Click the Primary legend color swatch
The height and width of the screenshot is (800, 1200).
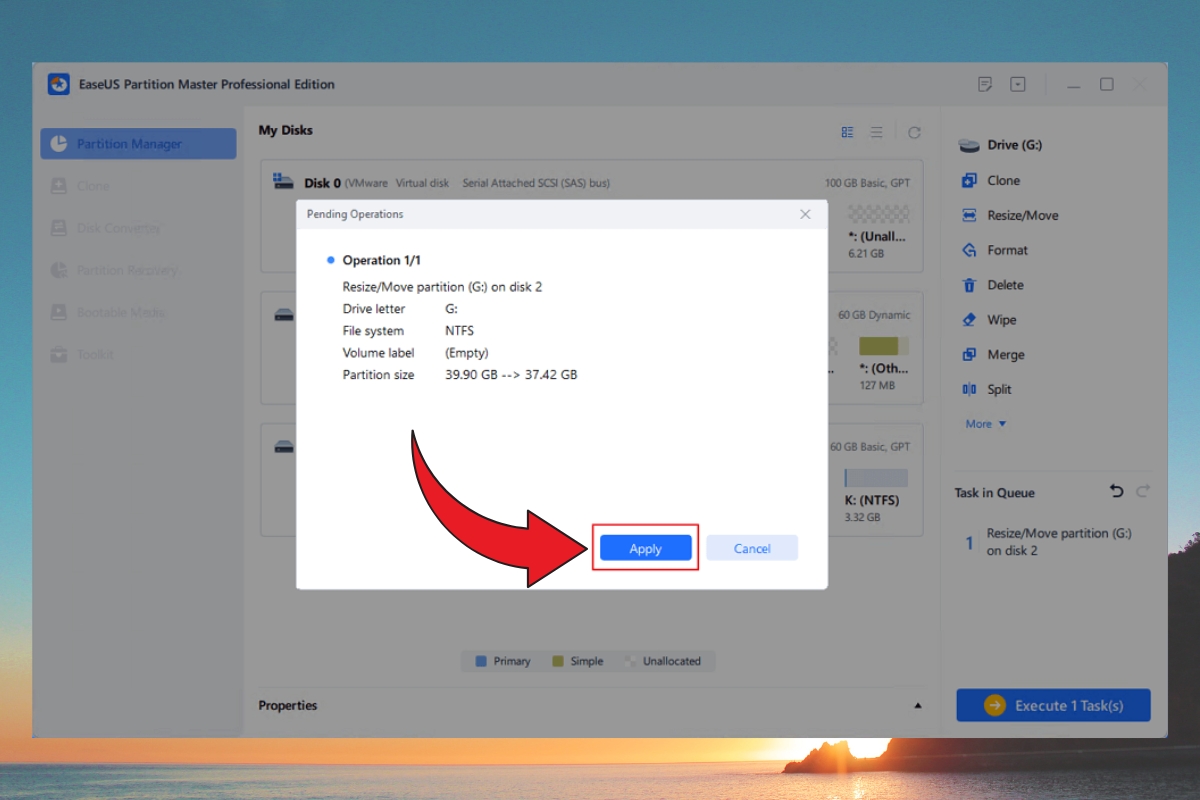(x=481, y=661)
